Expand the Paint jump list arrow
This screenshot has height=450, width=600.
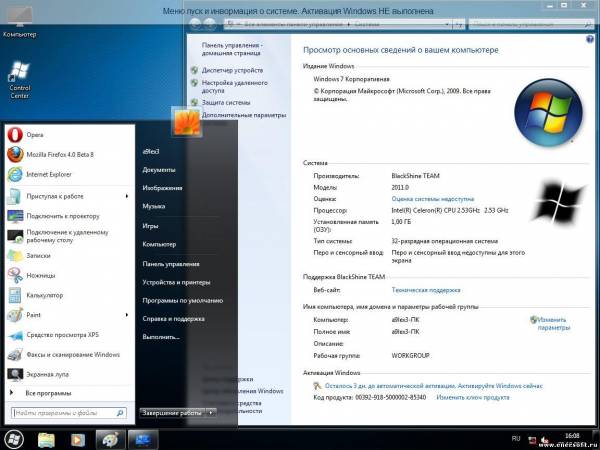[127, 315]
